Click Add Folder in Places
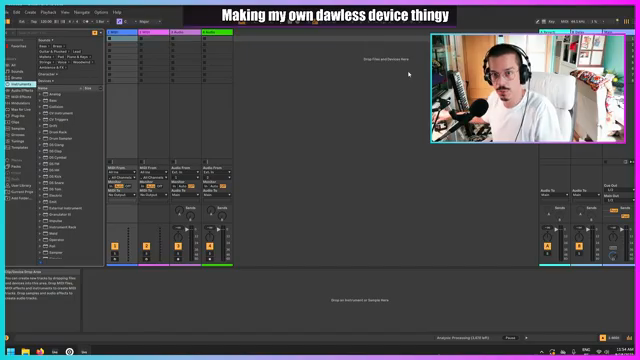The image size is (640, 360). pyautogui.click(x=21, y=198)
